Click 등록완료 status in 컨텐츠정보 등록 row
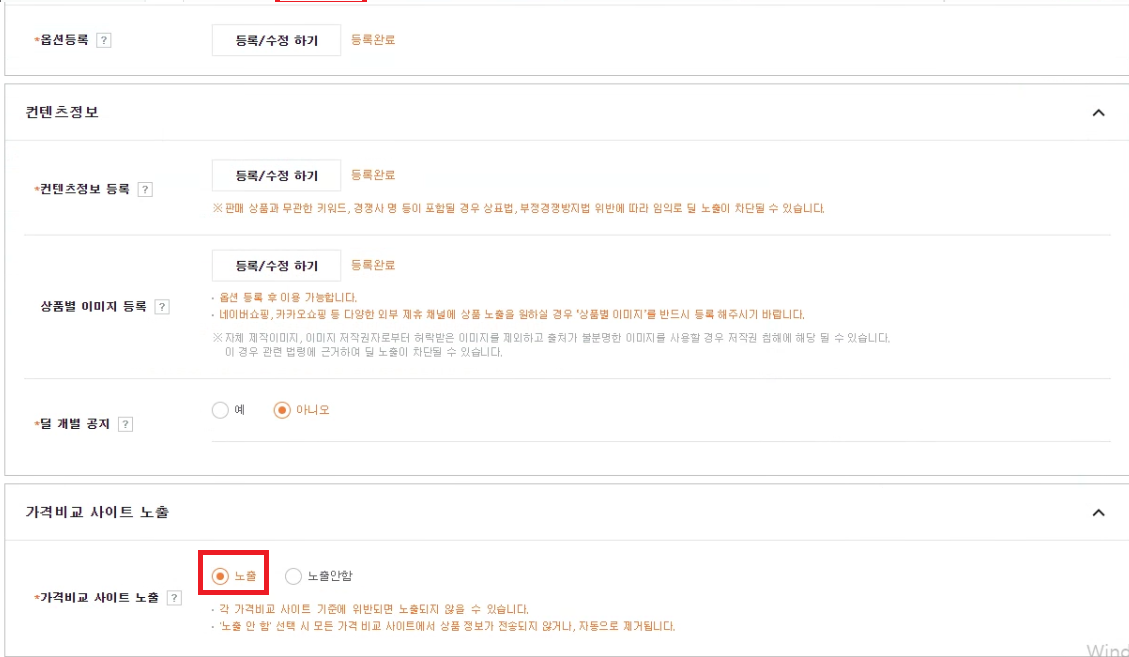1129x657 pixels. (373, 175)
